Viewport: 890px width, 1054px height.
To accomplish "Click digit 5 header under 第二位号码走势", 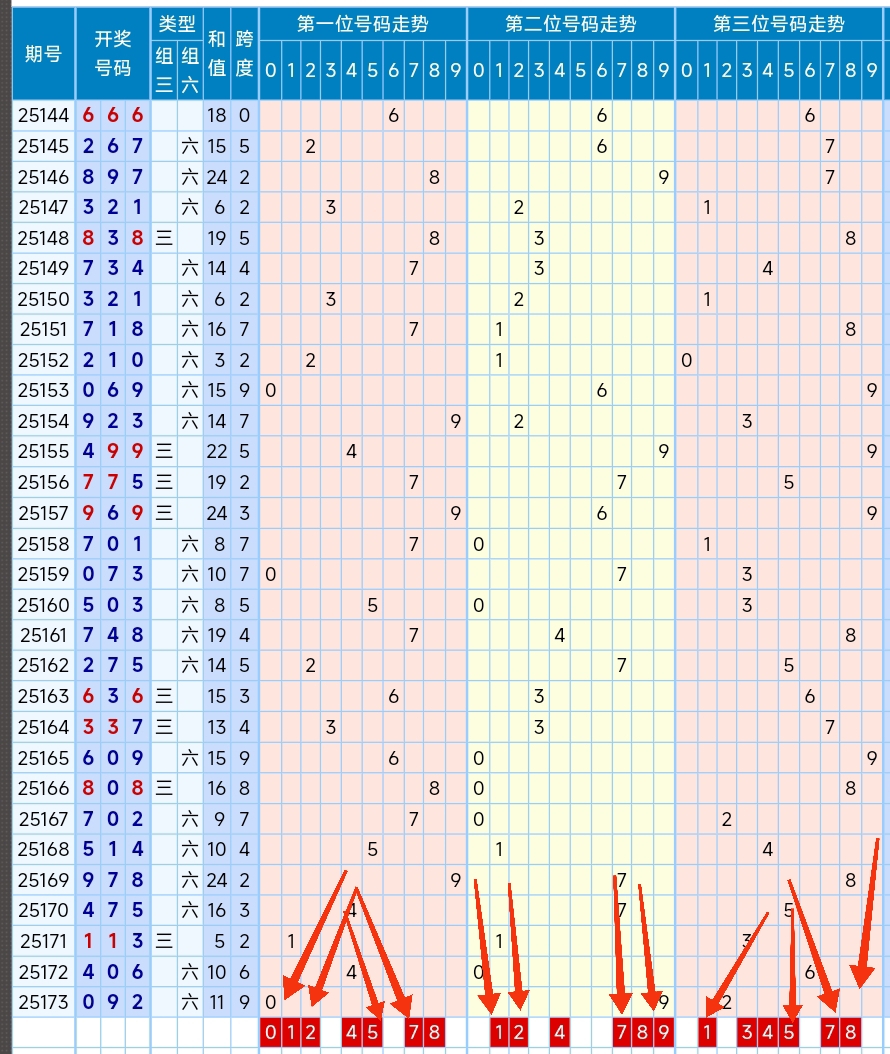I will (580, 71).
